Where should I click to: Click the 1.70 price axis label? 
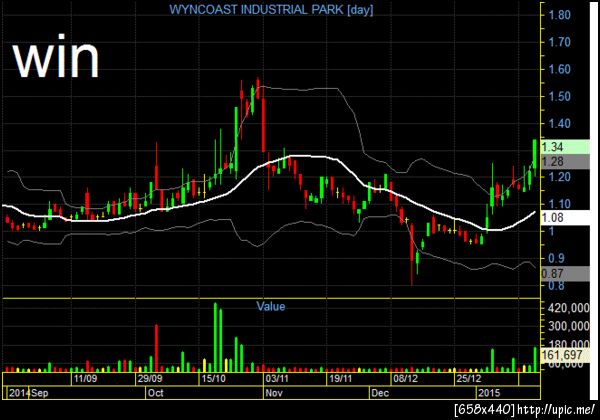coord(559,42)
